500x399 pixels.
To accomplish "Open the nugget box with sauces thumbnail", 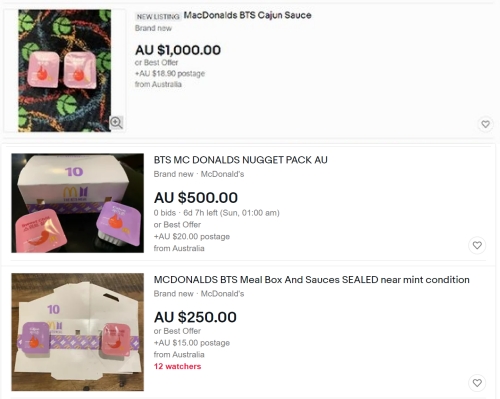I will (x=78, y=203).
